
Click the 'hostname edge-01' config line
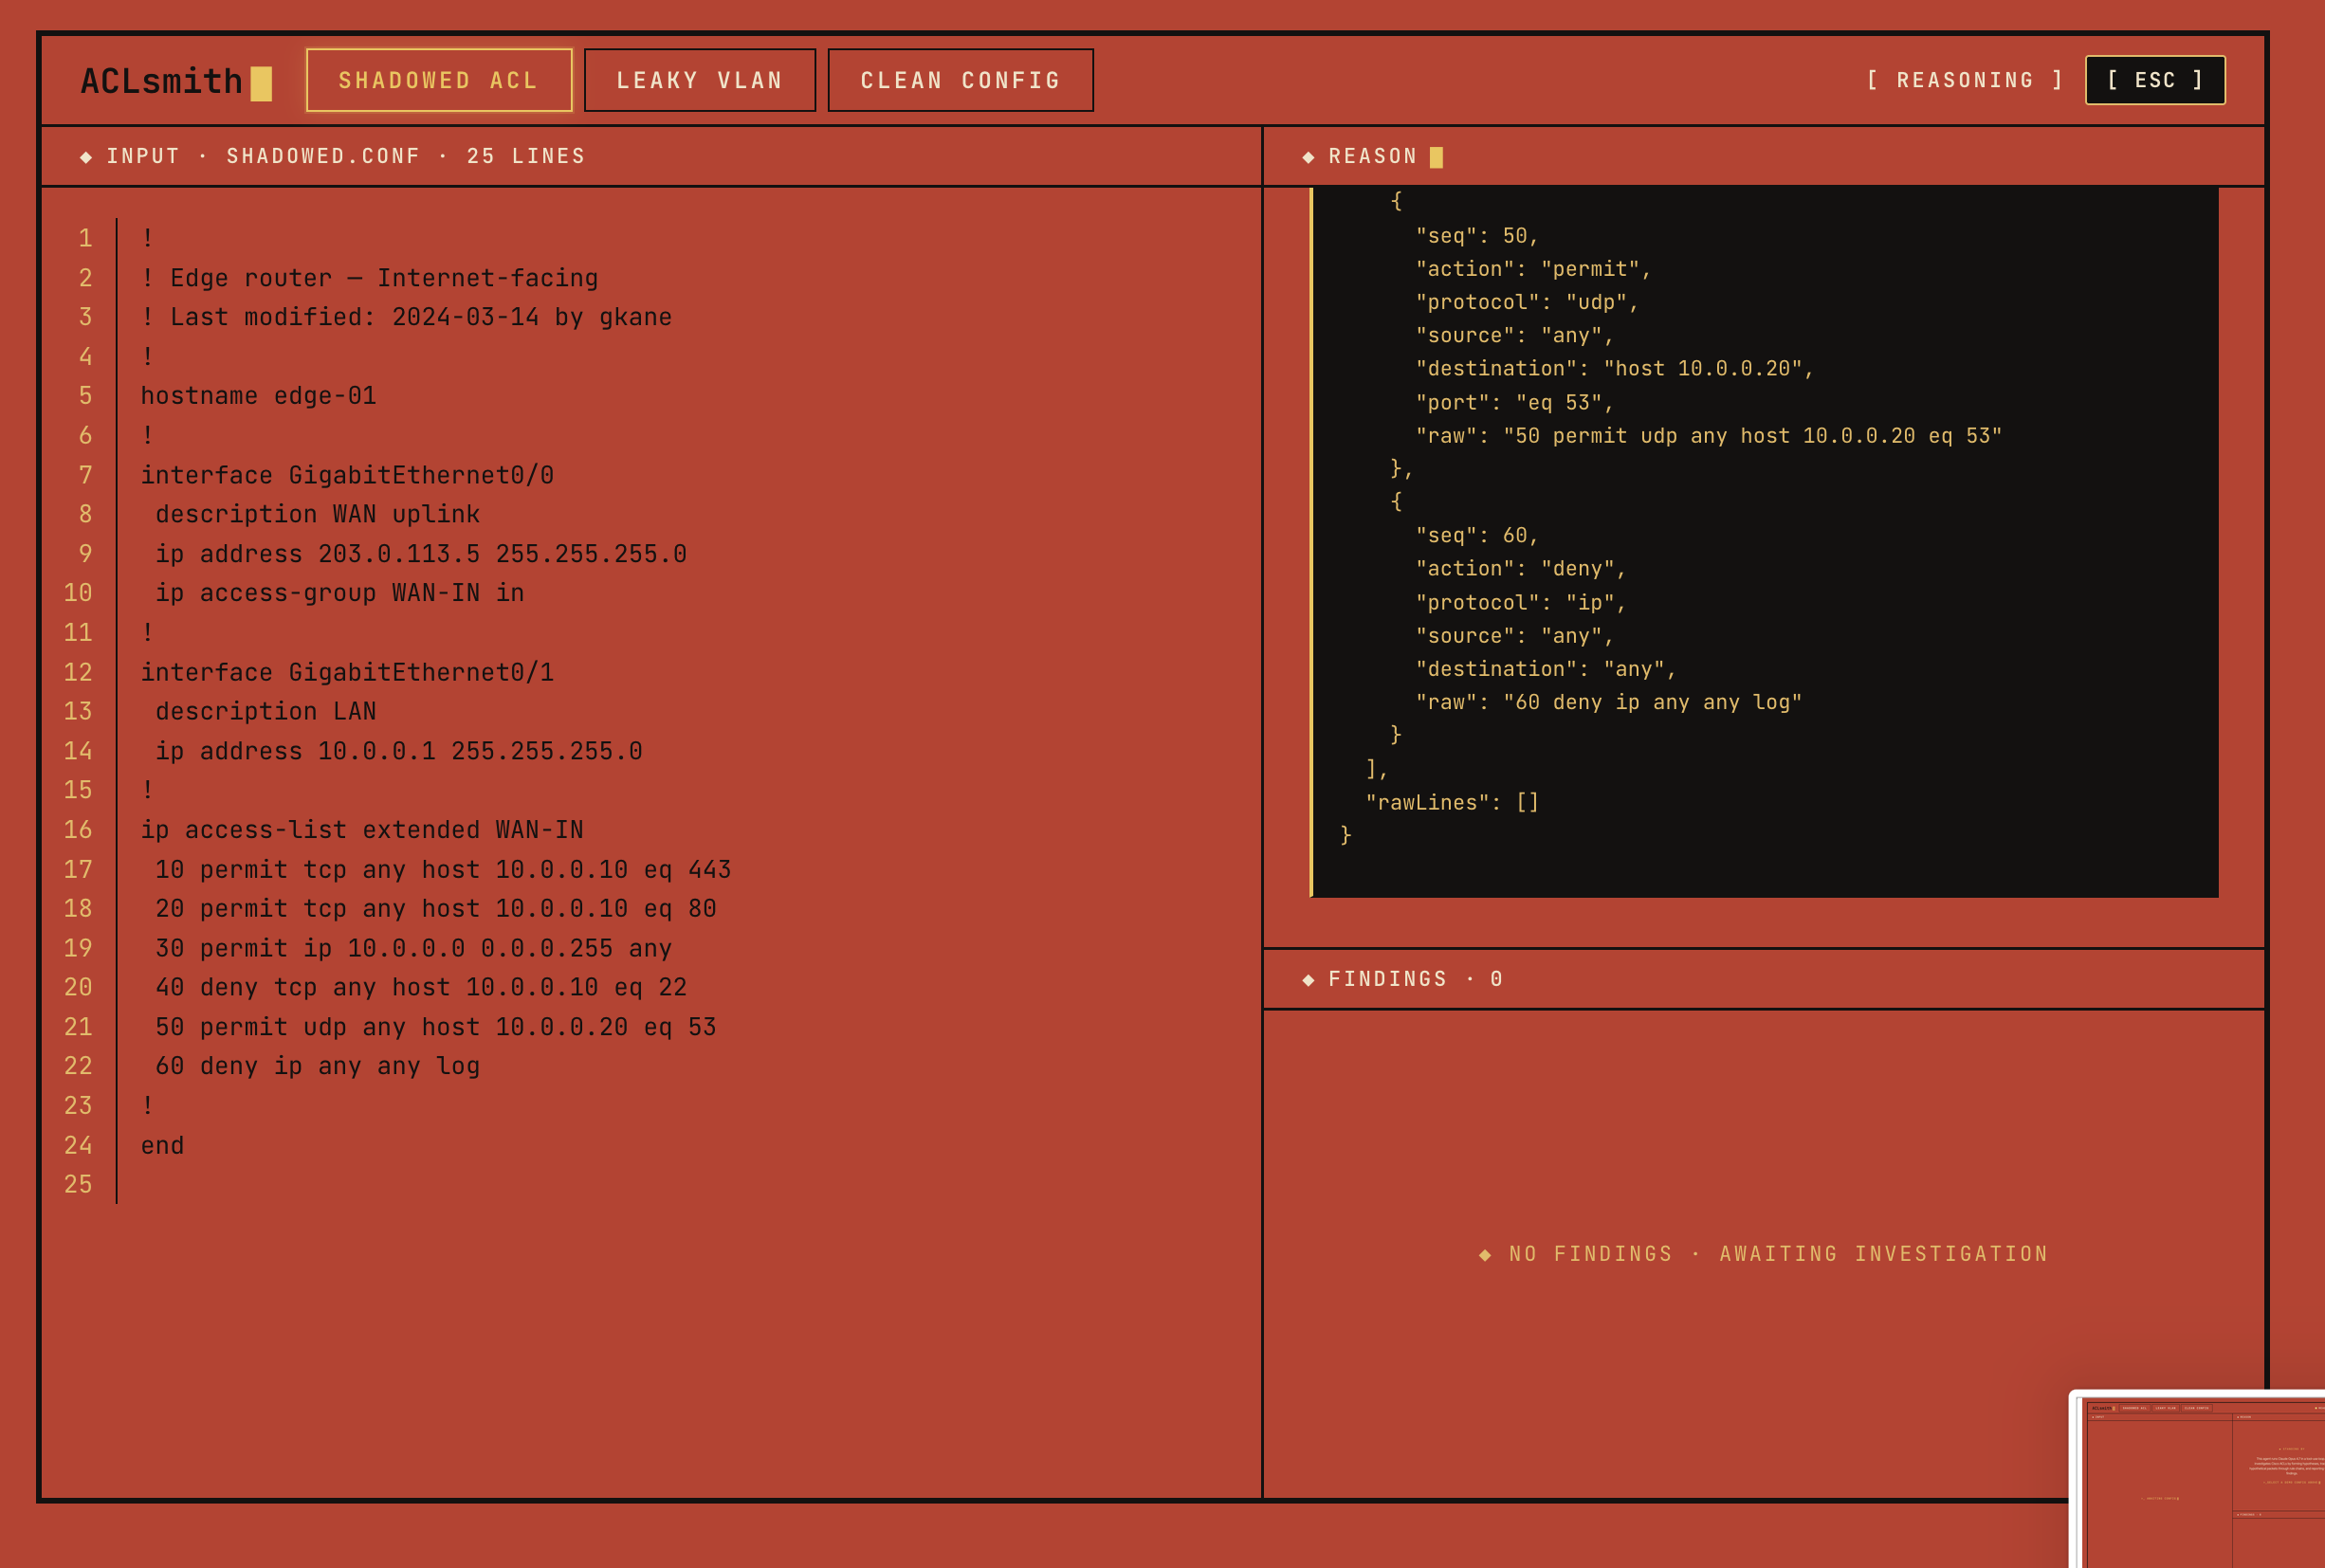click(259, 396)
